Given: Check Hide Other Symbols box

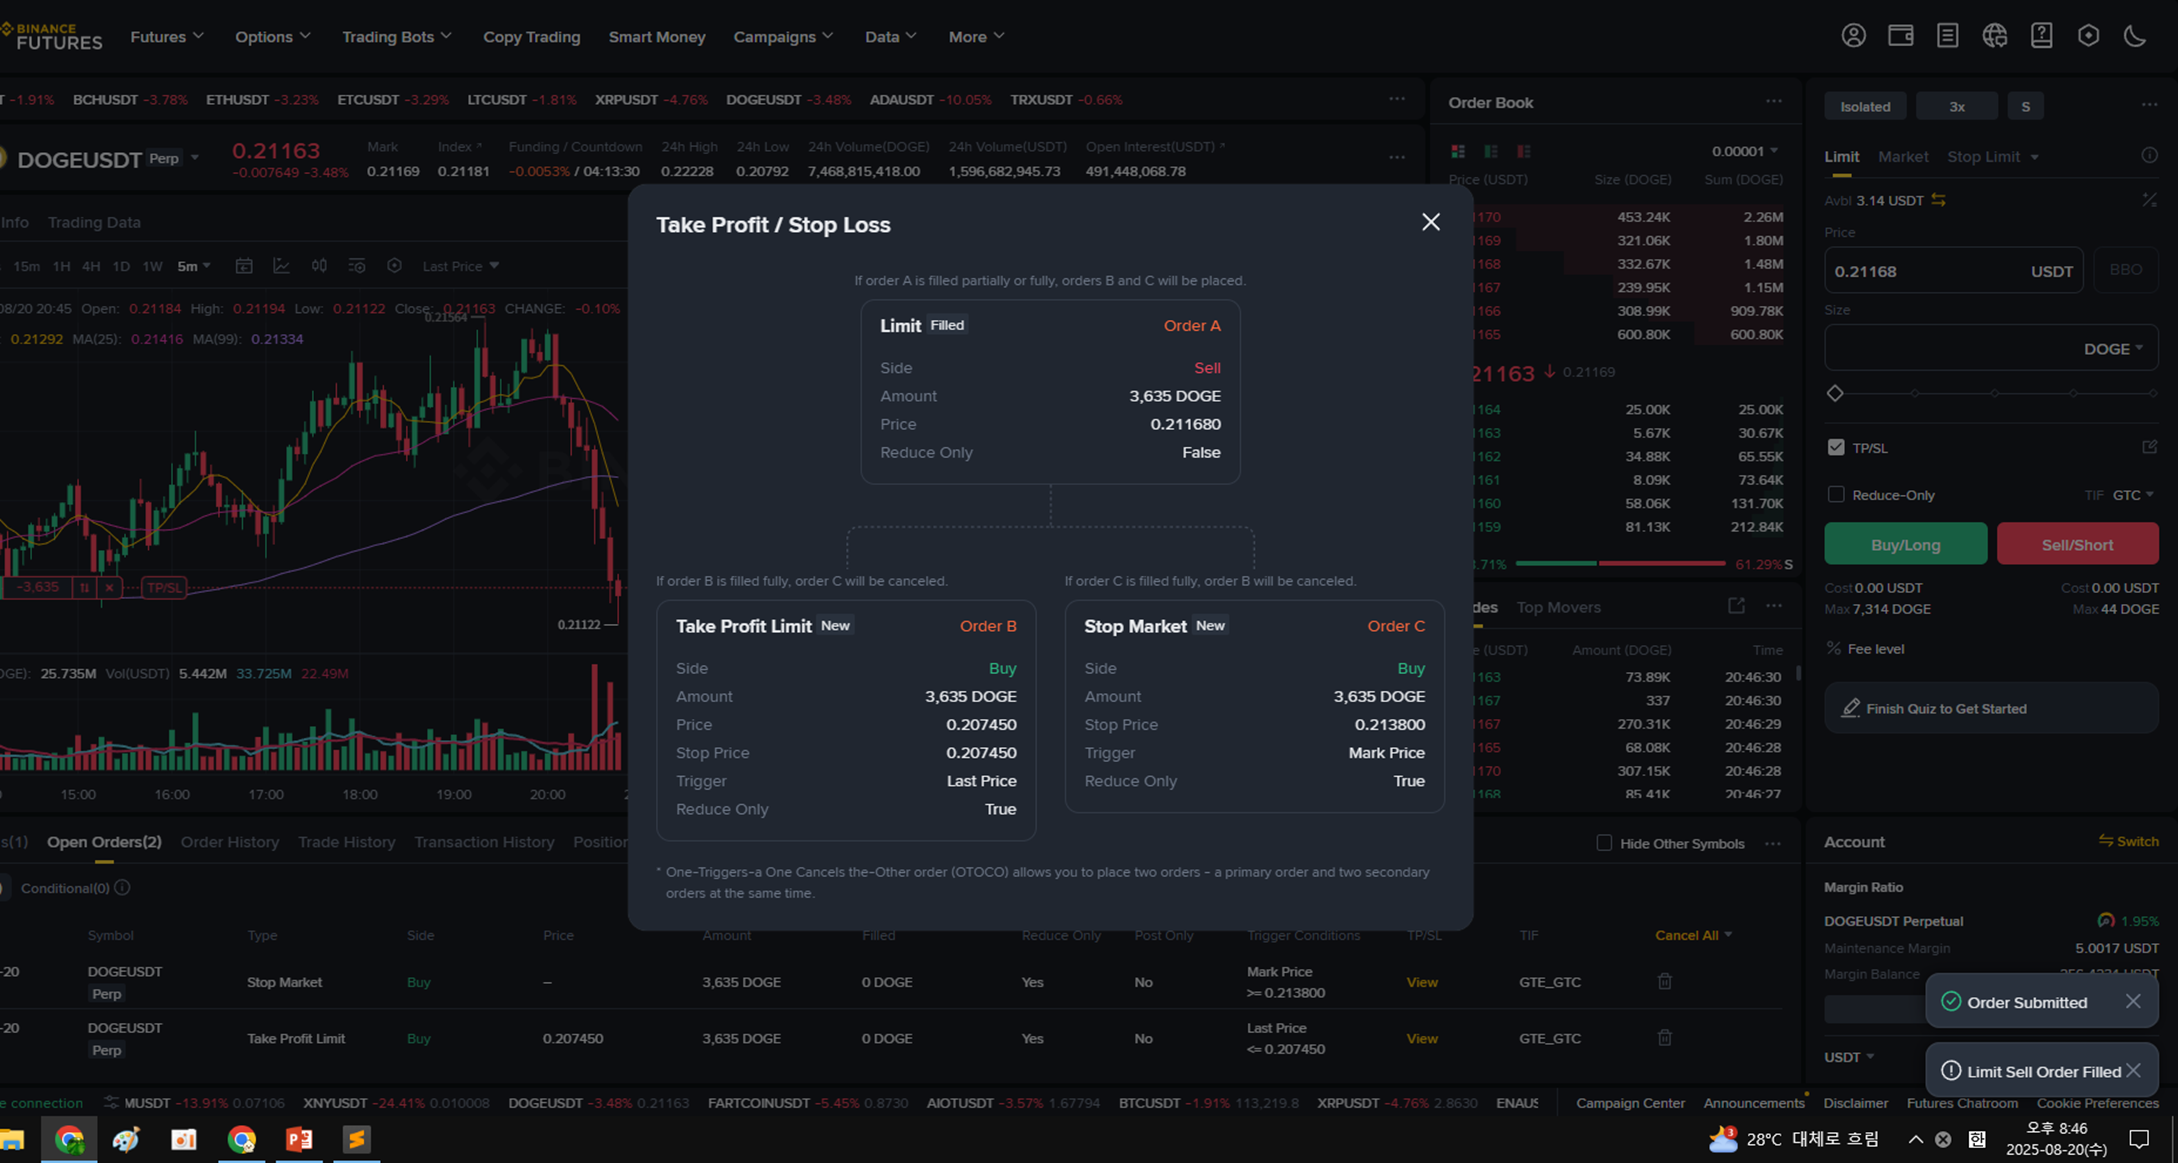Looking at the screenshot, I should point(1604,843).
